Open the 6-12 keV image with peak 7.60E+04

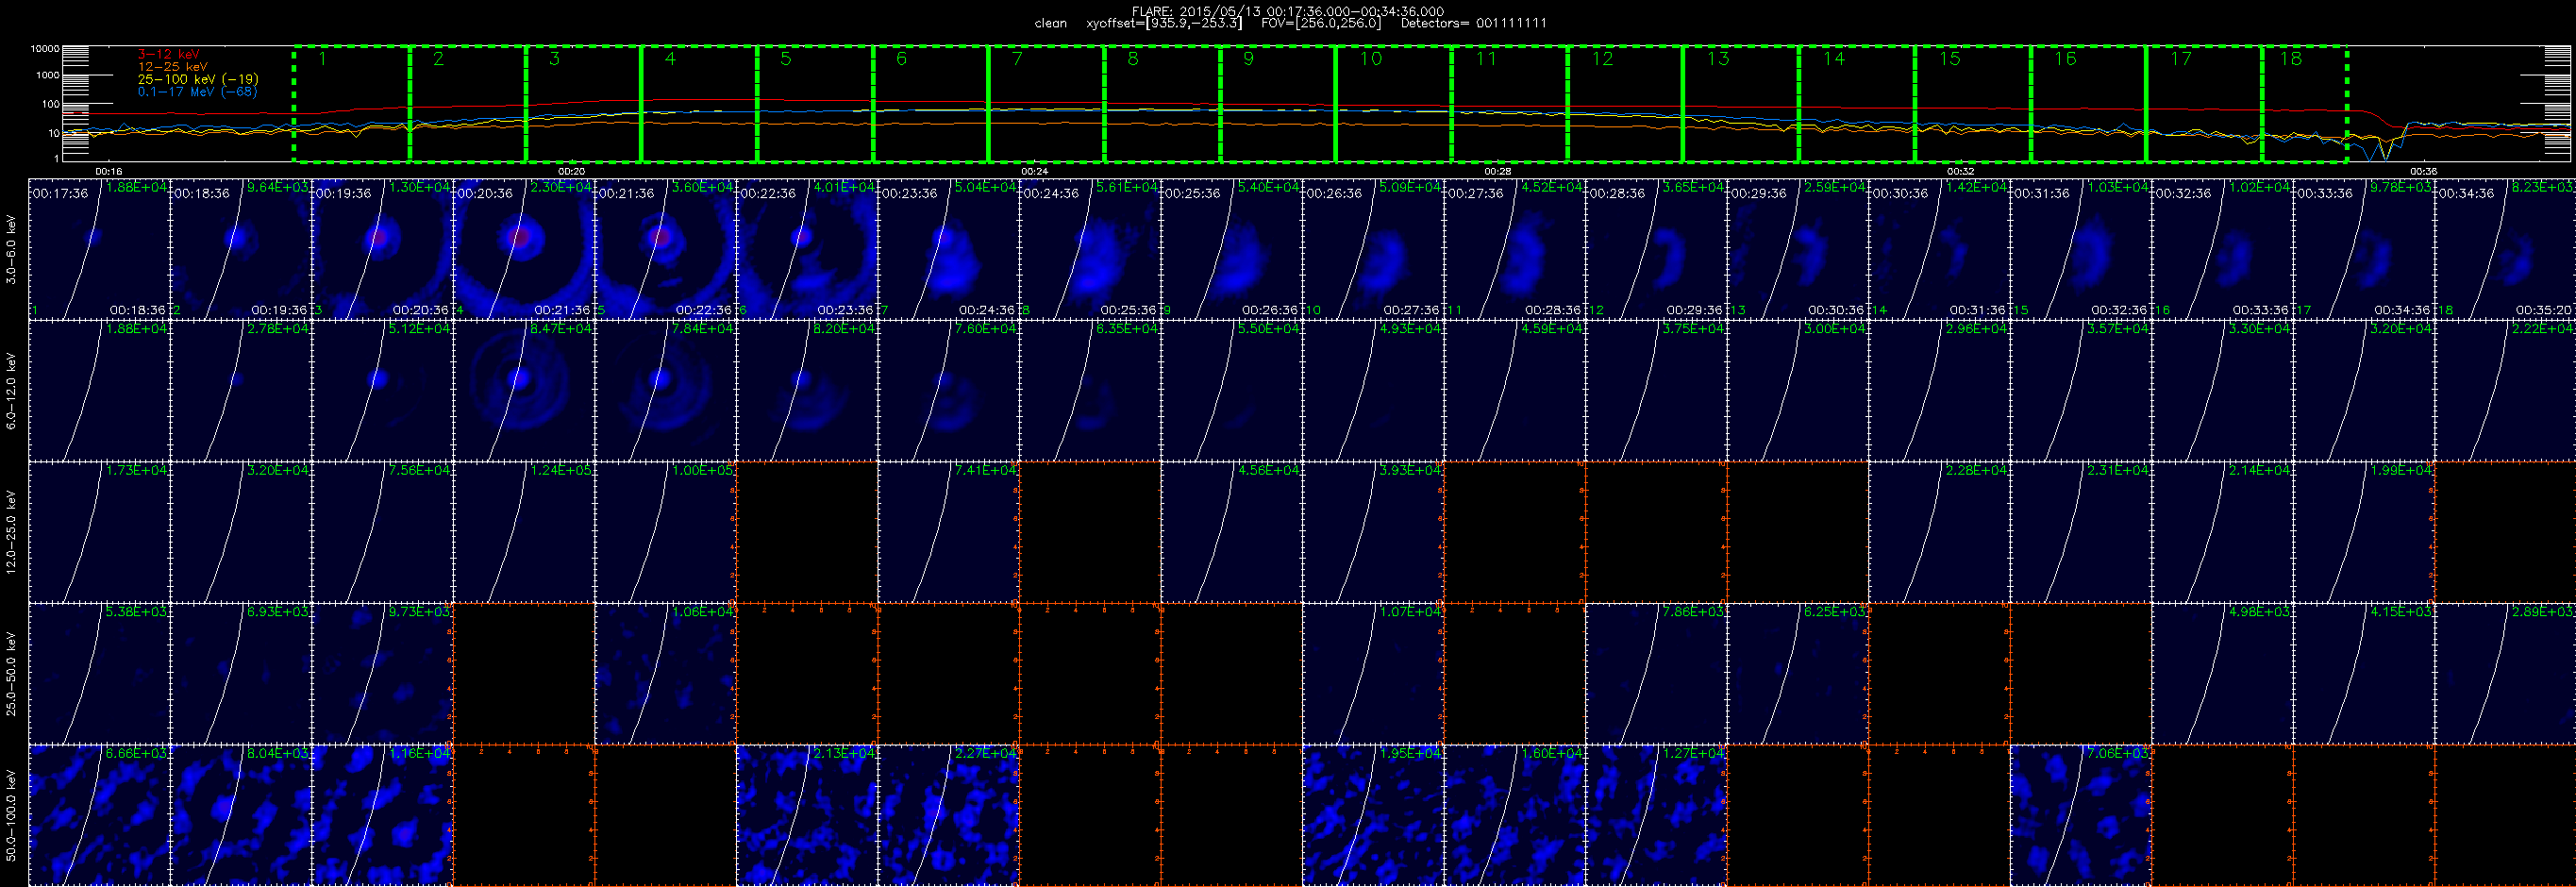point(948,391)
